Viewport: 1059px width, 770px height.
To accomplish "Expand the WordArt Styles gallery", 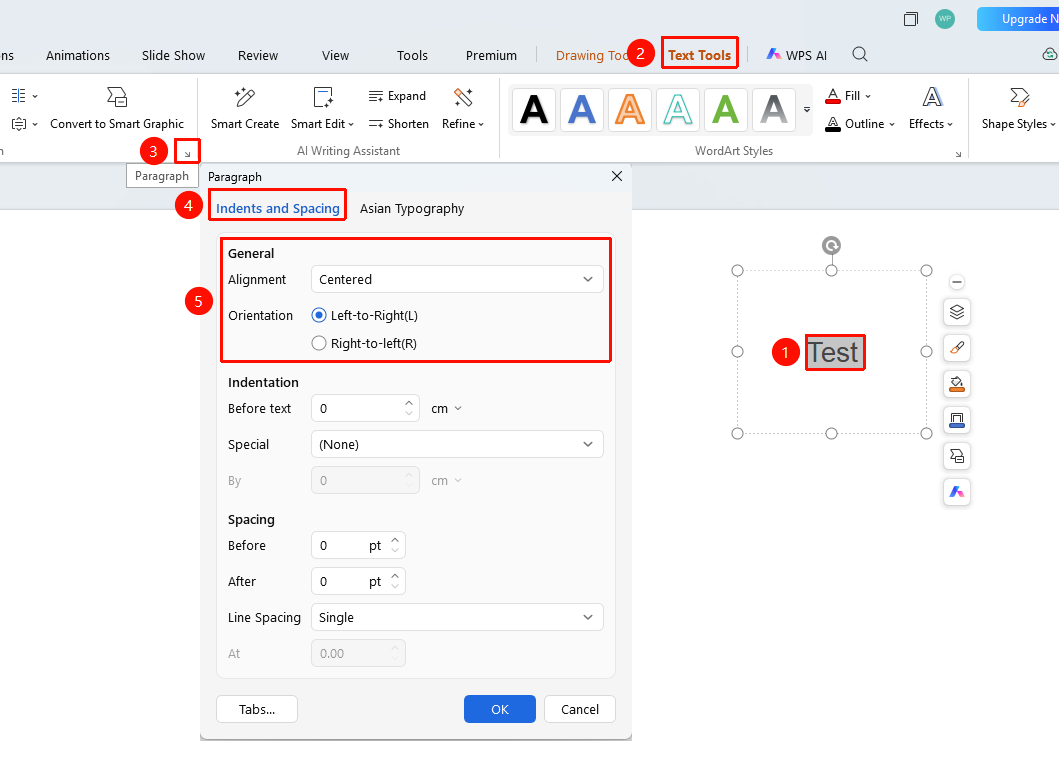I will 807,109.
